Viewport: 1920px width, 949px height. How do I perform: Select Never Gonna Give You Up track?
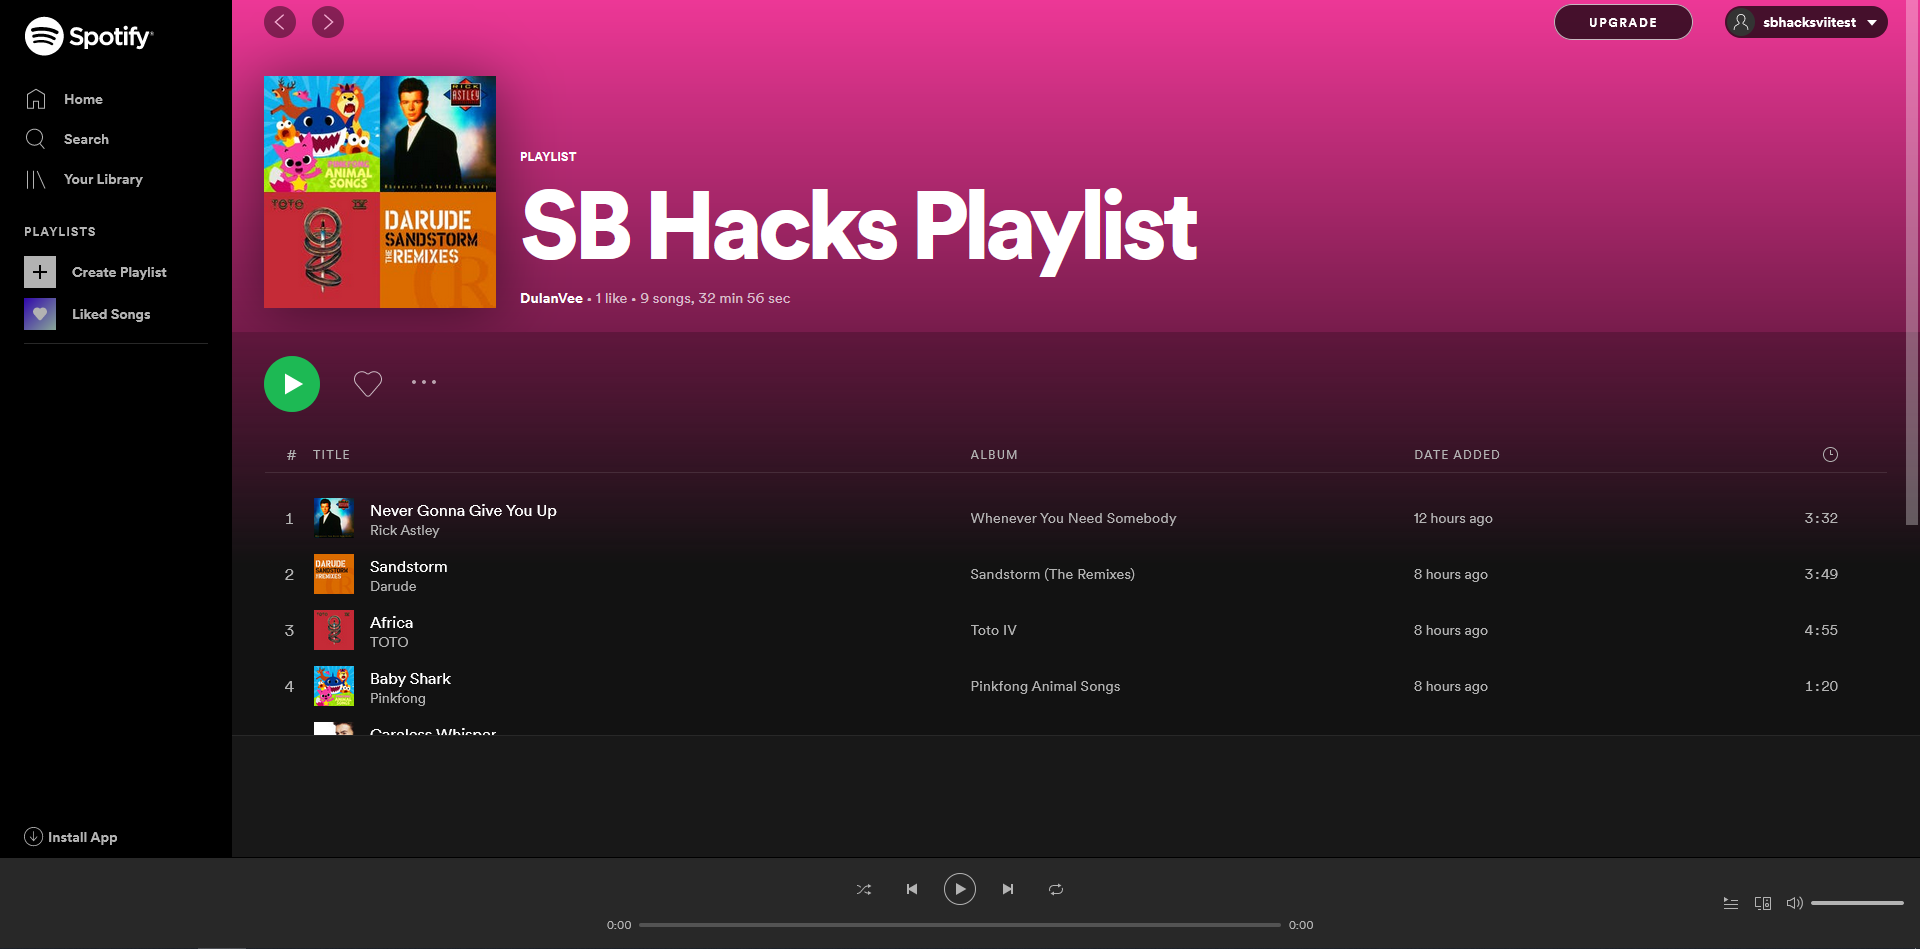click(x=463, y=510)
